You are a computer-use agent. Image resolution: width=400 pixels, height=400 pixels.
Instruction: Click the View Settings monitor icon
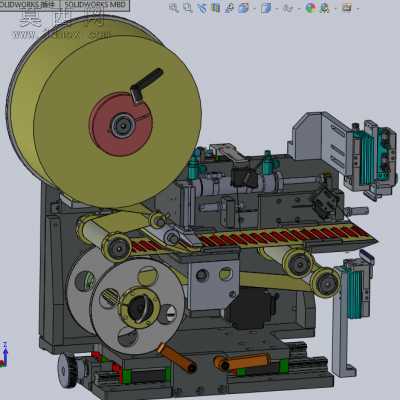[347, 7]
